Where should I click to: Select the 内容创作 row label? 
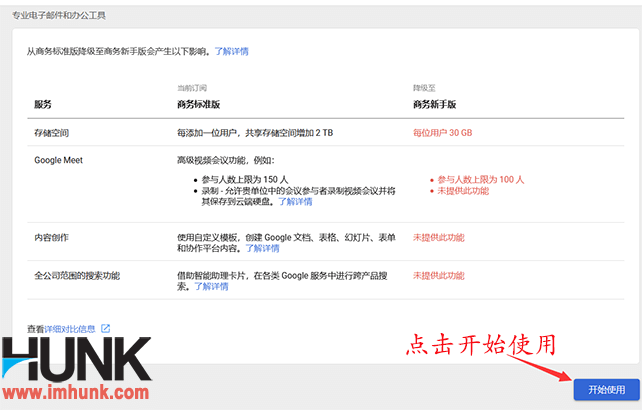coord(51,238)
